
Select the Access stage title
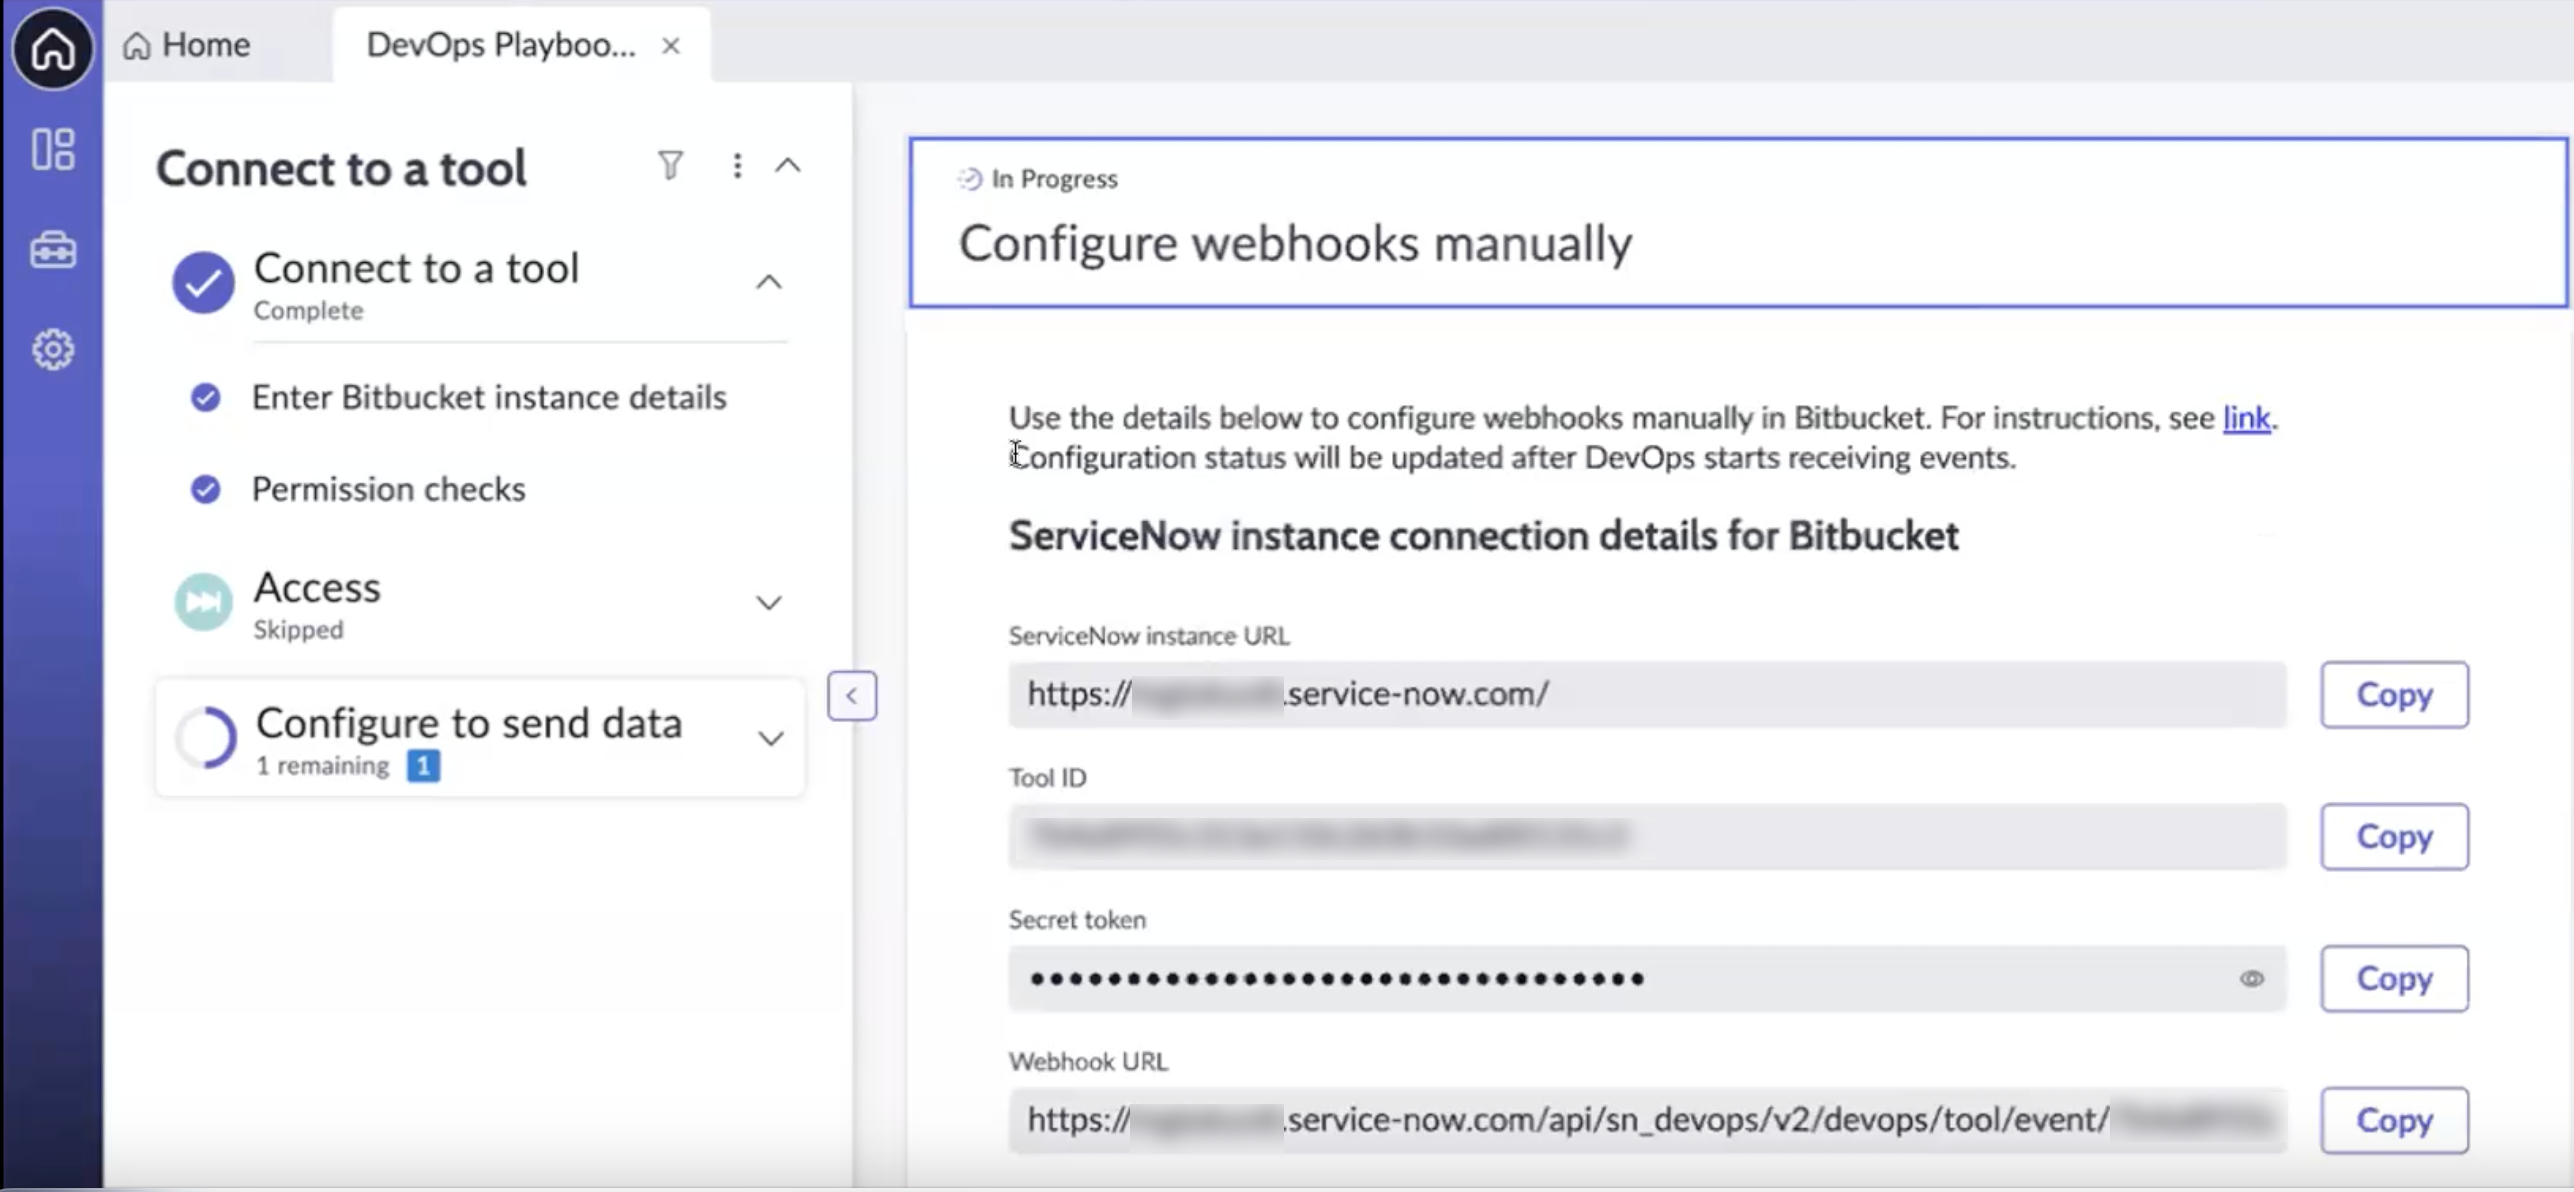coord(317,588)
